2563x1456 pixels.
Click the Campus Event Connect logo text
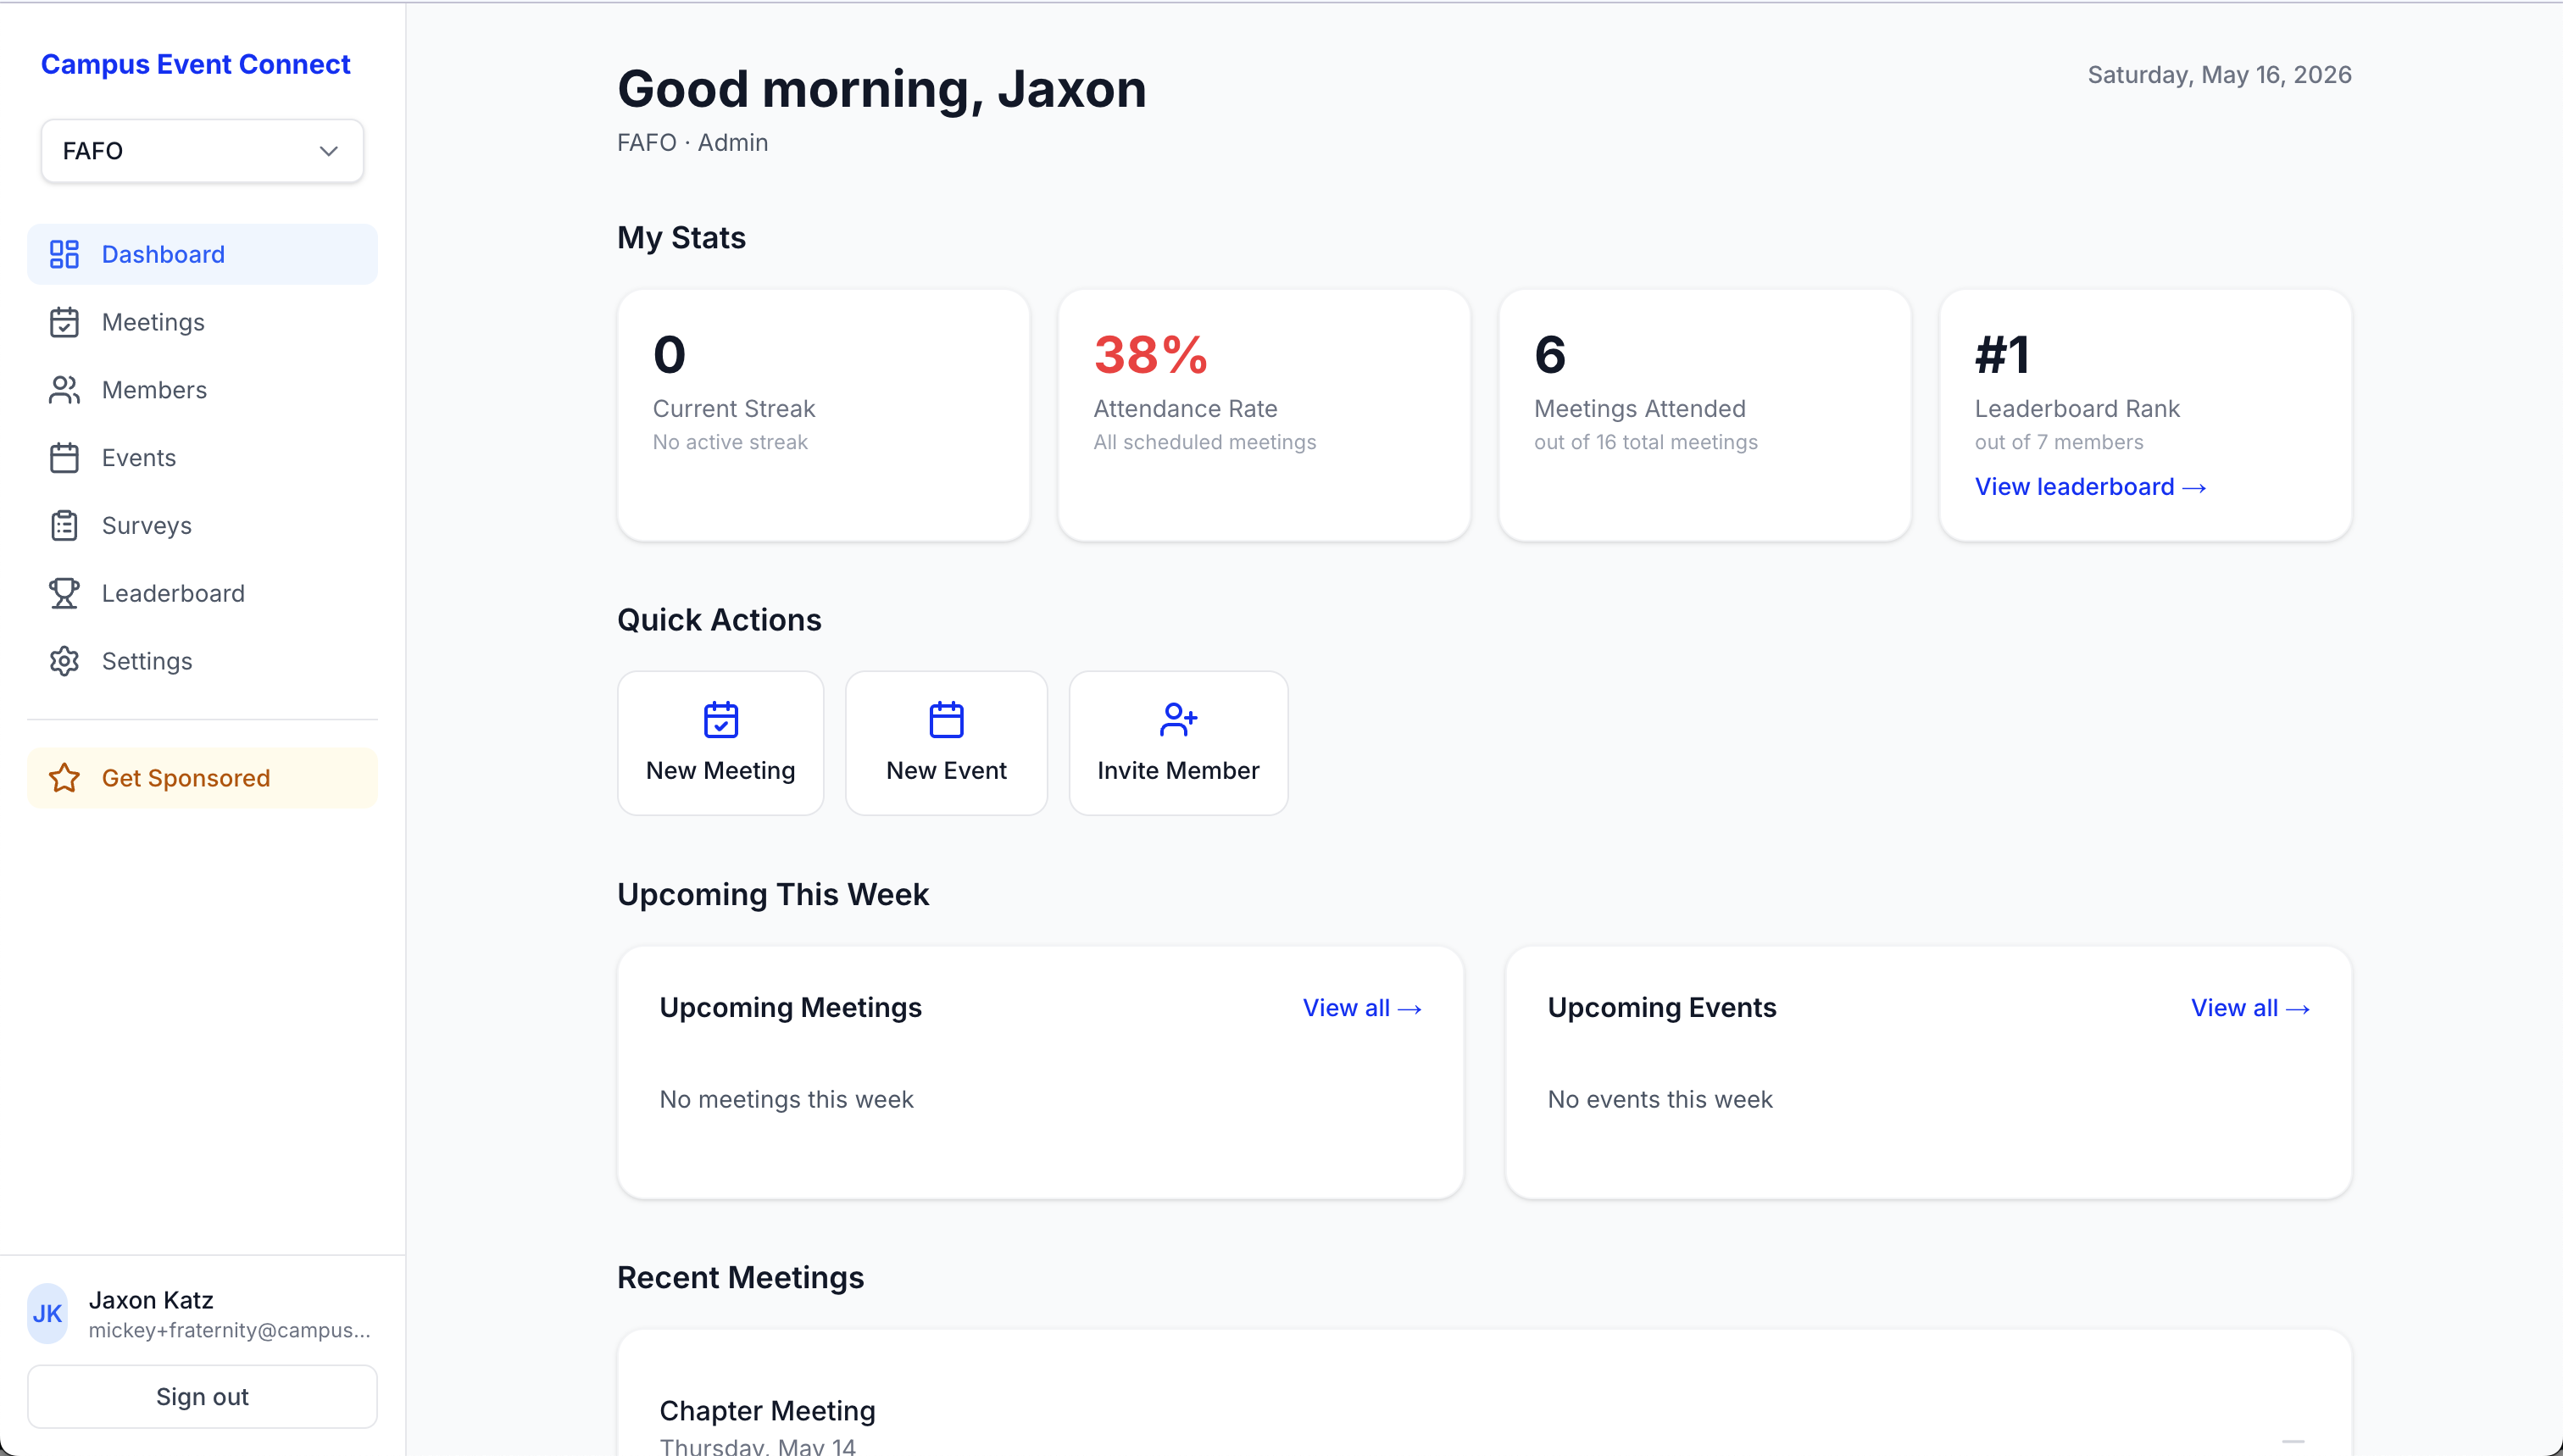pos(195,64)
